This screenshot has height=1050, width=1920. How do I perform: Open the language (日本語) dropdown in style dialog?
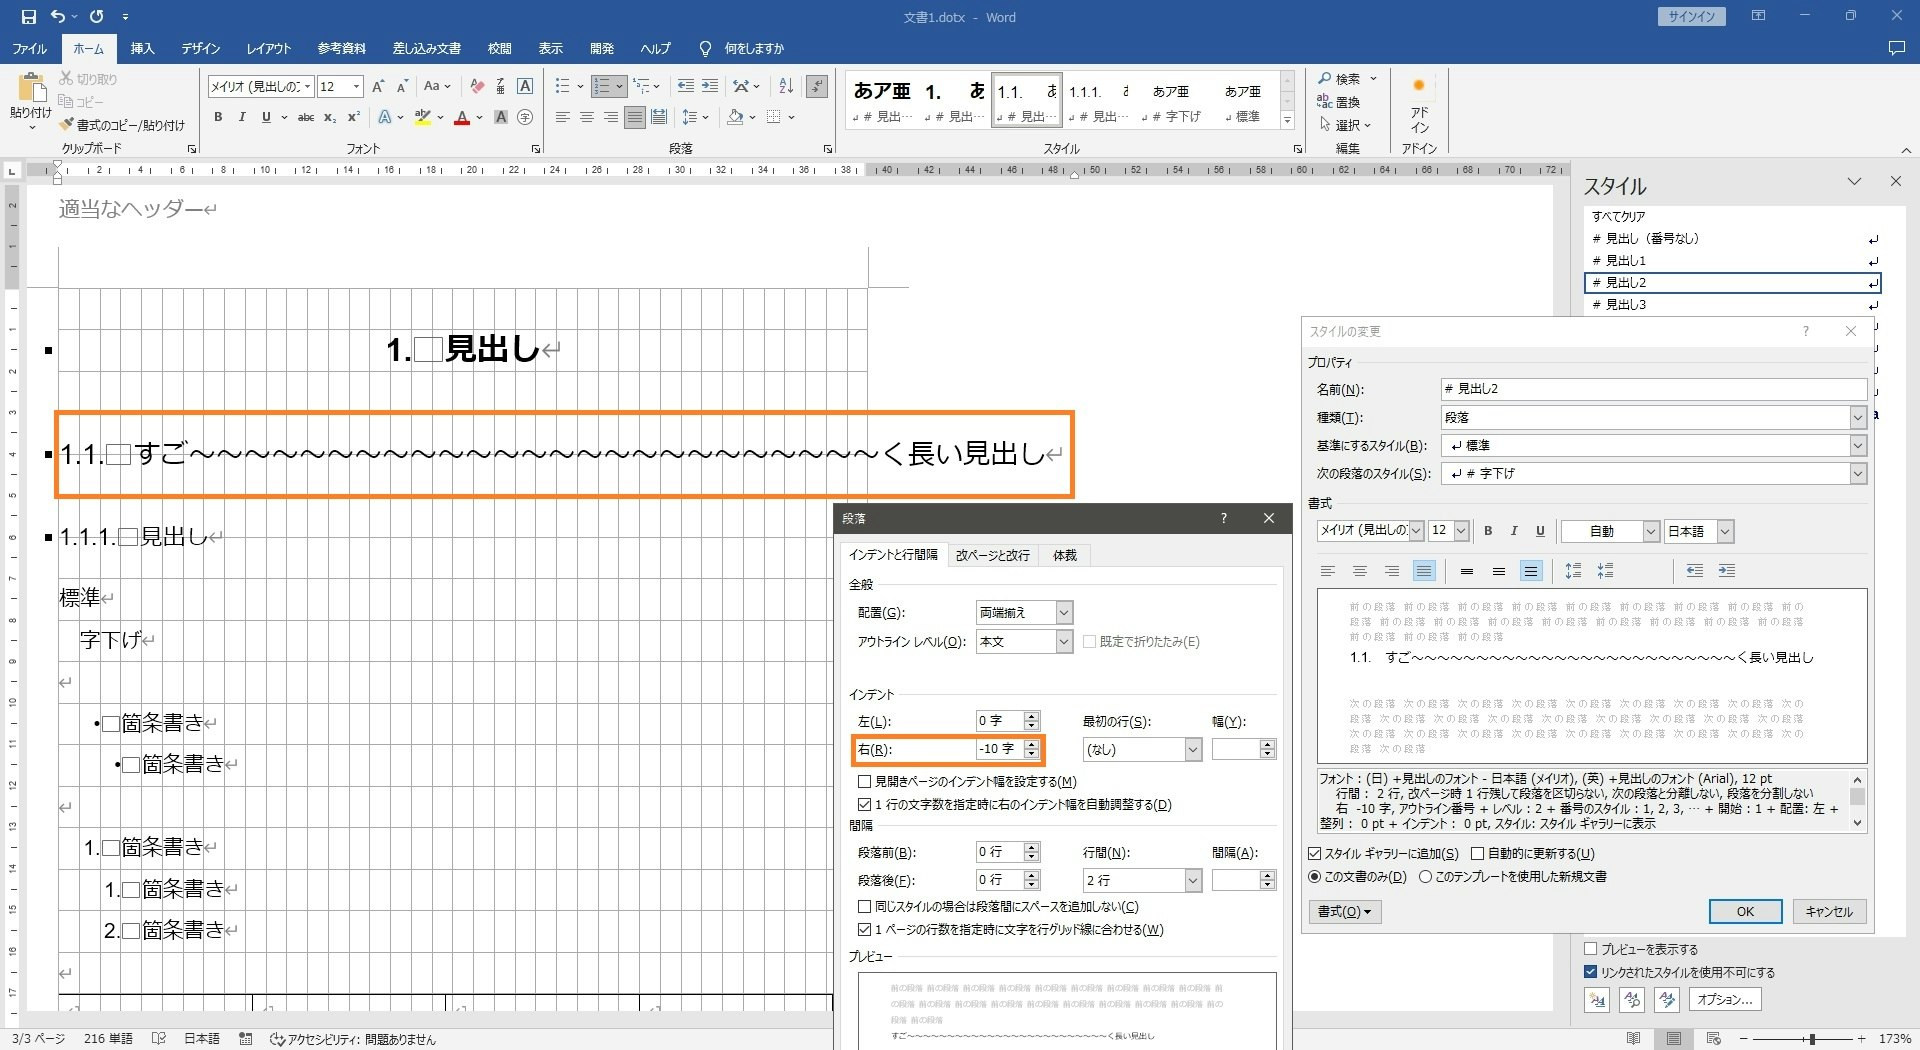[x=1725, y=531]
